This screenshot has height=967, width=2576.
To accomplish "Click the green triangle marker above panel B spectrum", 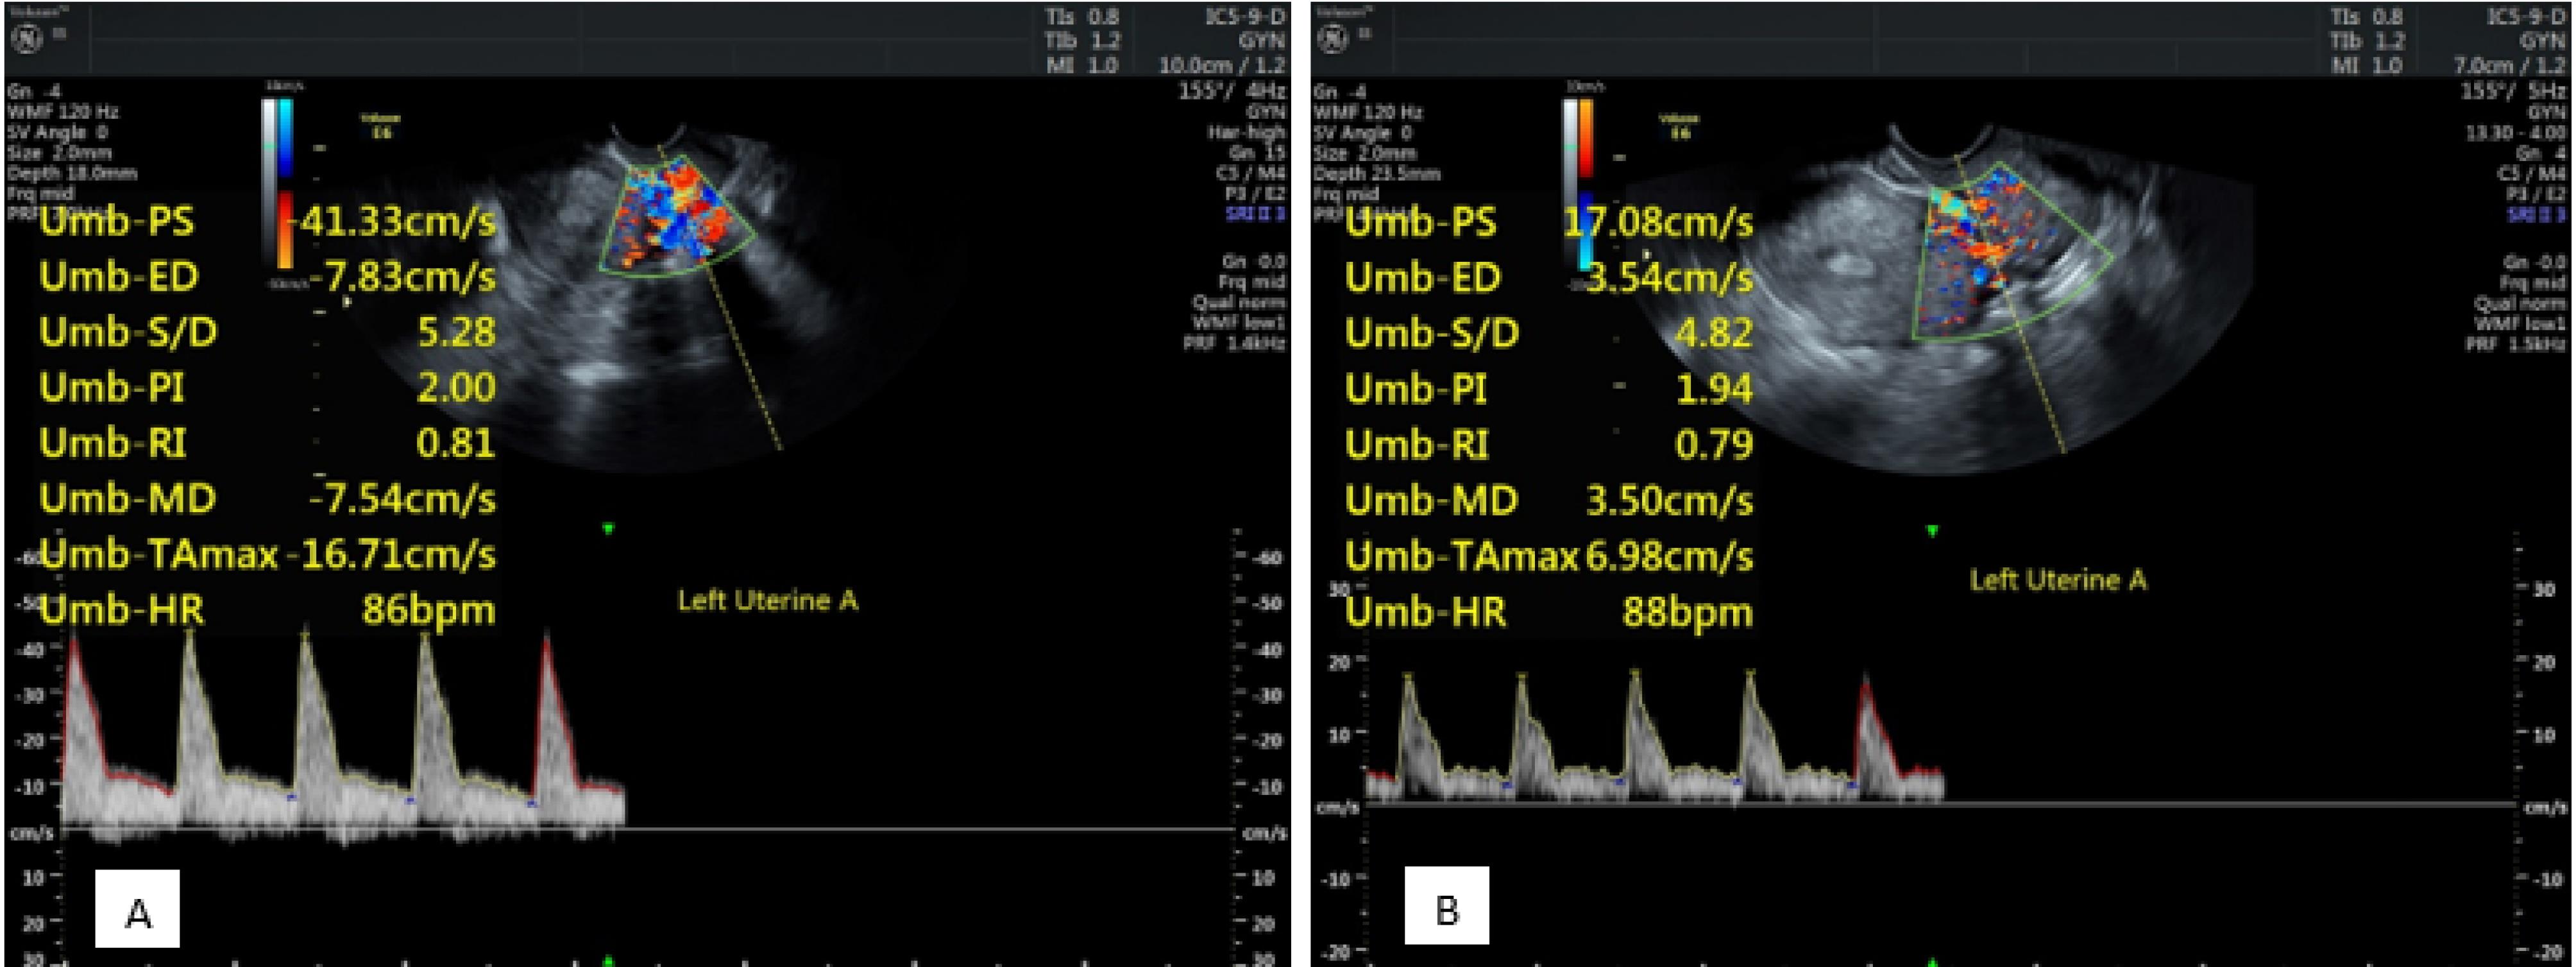I will [x=1932, y=531].
